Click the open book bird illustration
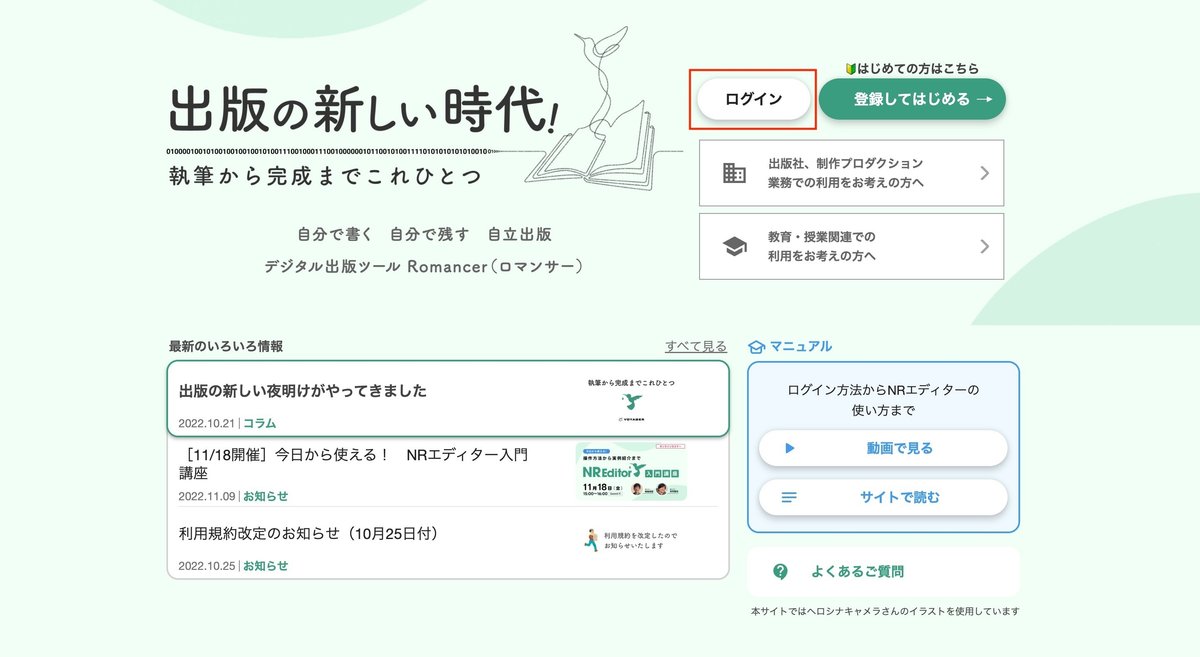The height and width of the screenshot is (657, 1200). [604, 109]
